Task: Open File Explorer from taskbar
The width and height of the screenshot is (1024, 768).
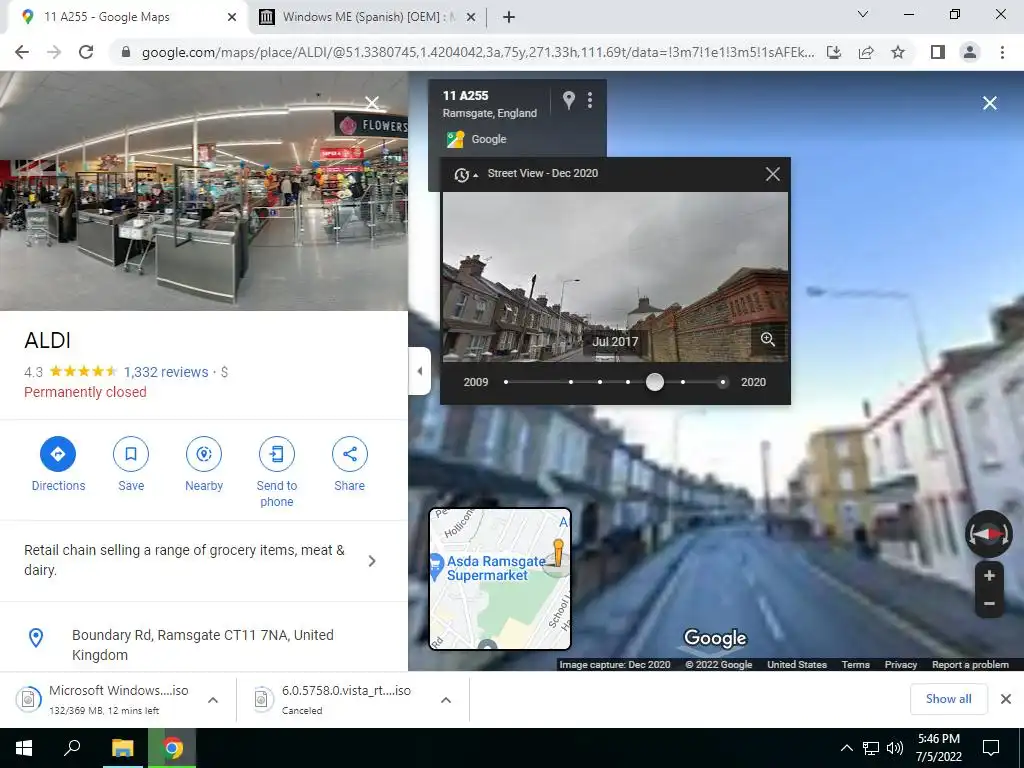Action: click(122, 748)
